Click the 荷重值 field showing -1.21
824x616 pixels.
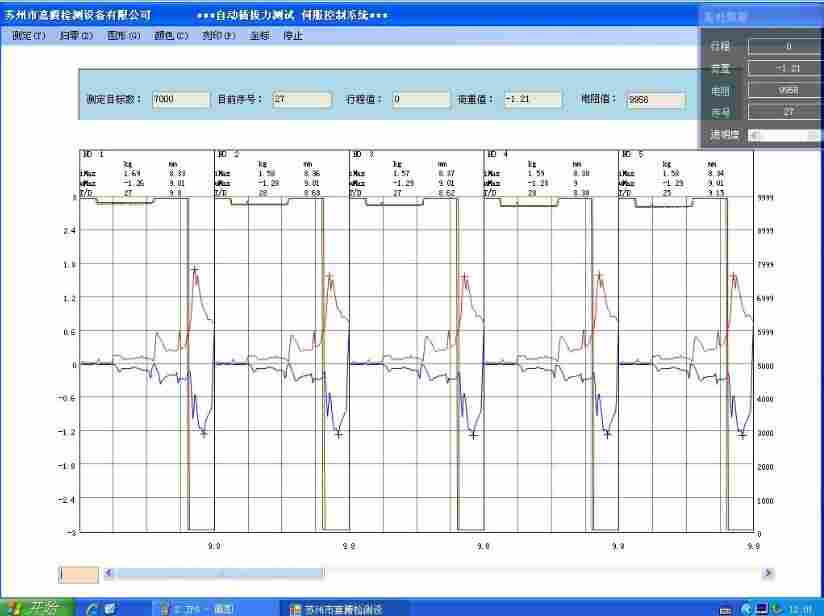point(533,100)
